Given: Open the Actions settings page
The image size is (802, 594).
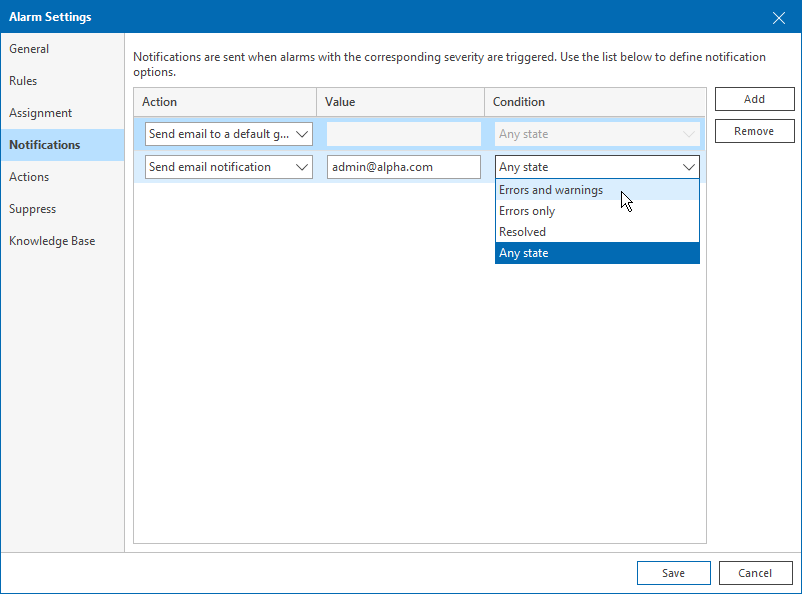Looking at the screenshot, I should 30,177.
